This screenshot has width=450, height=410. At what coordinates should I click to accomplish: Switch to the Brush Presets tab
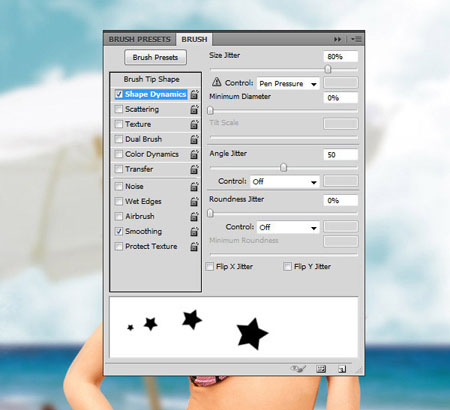click(140, 39)
